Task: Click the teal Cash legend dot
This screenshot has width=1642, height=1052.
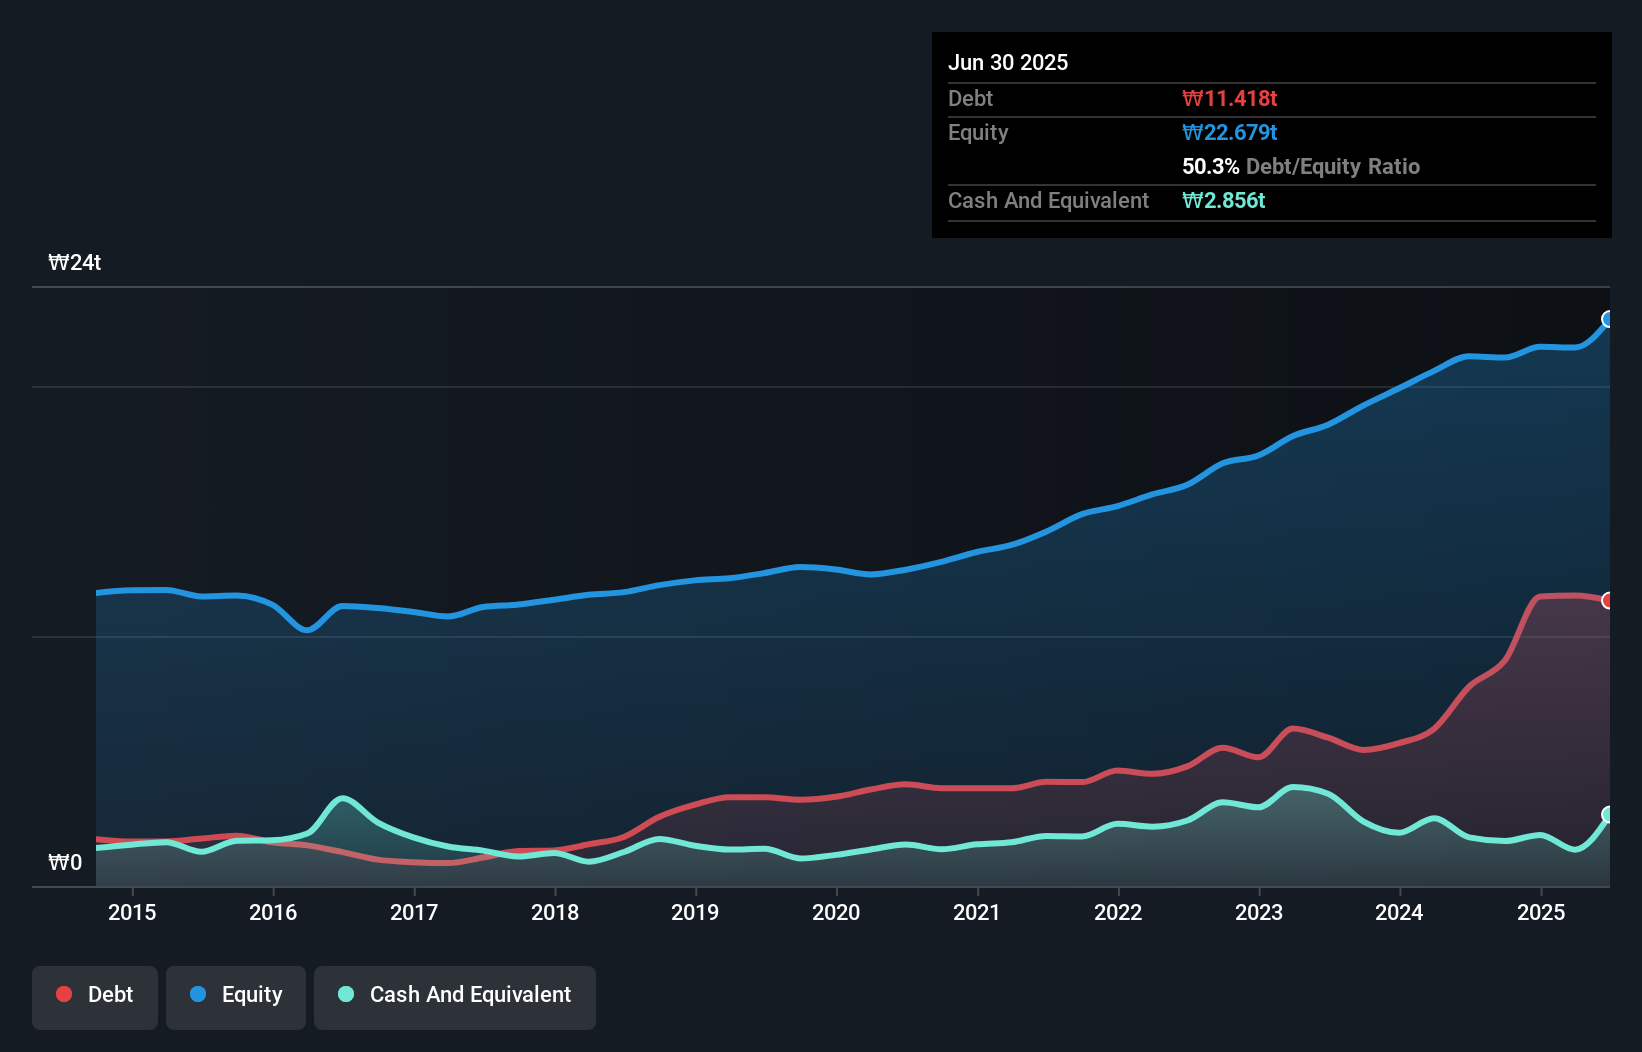Action: [346, 994]
